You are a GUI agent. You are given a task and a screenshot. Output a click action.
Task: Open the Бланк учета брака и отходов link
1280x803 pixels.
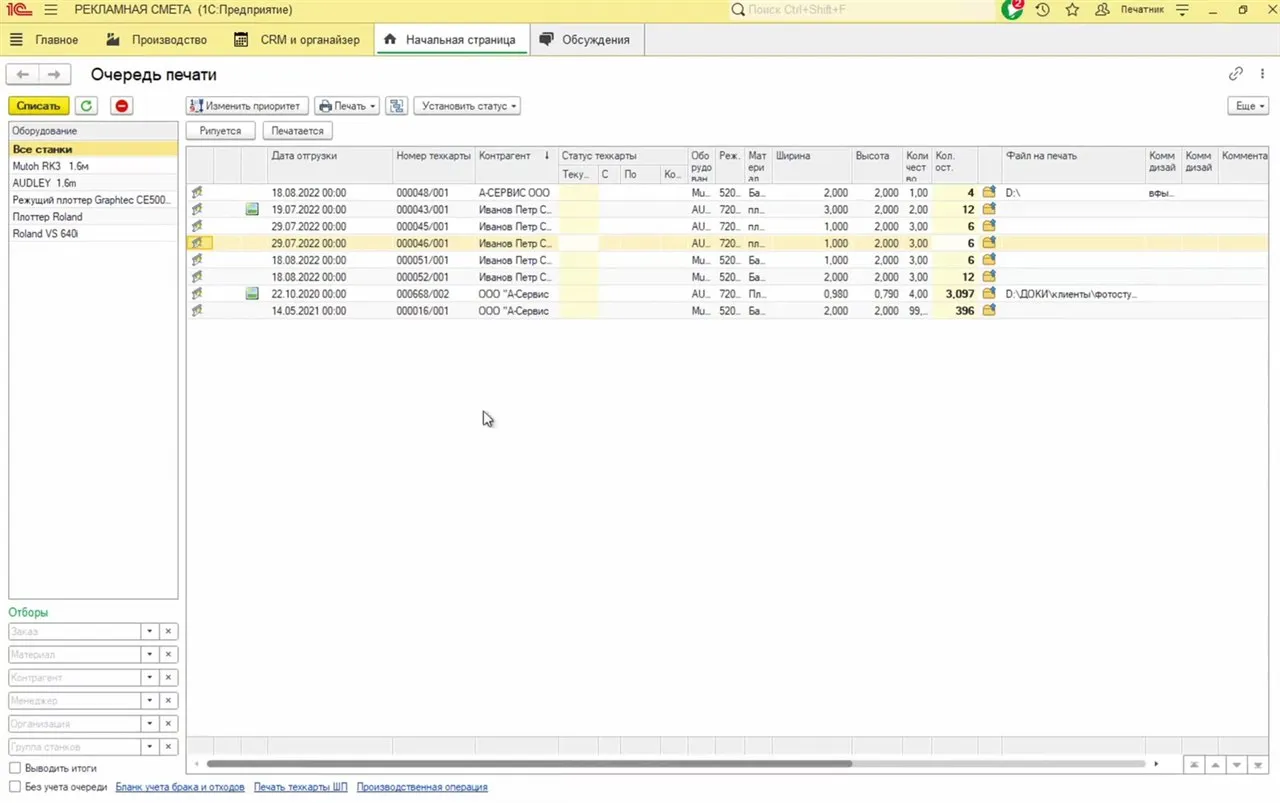[180, 787]
